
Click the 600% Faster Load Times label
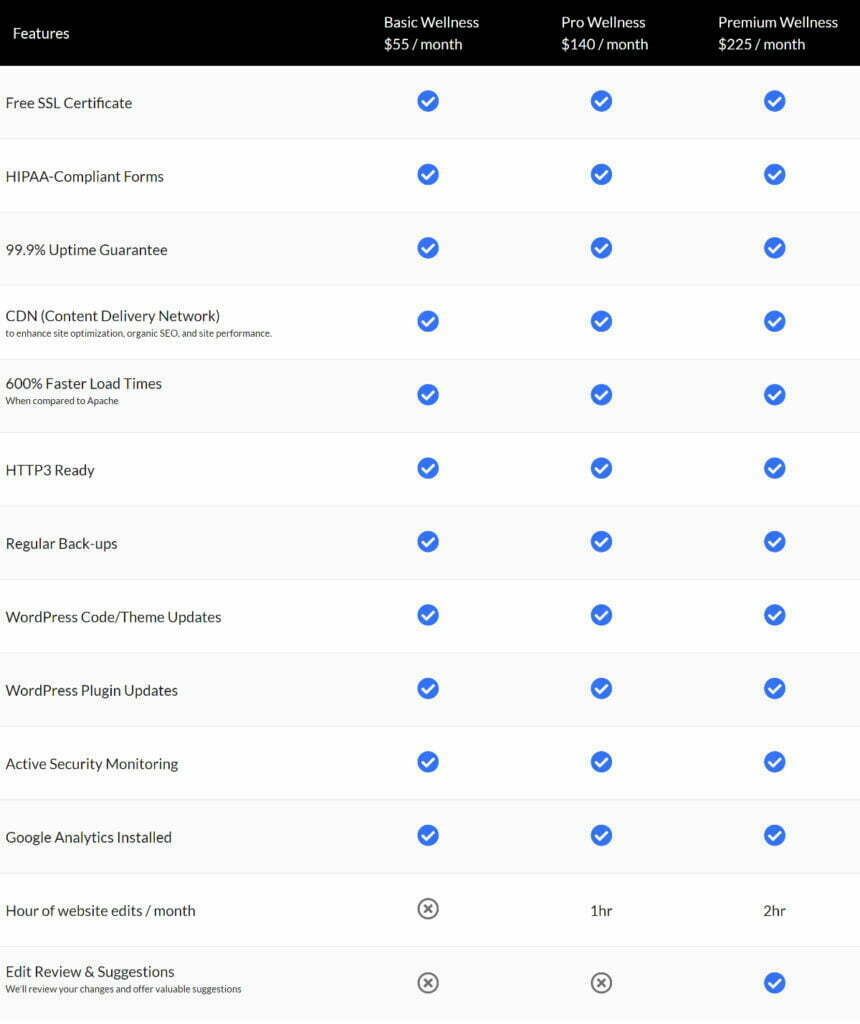(84, 383)
